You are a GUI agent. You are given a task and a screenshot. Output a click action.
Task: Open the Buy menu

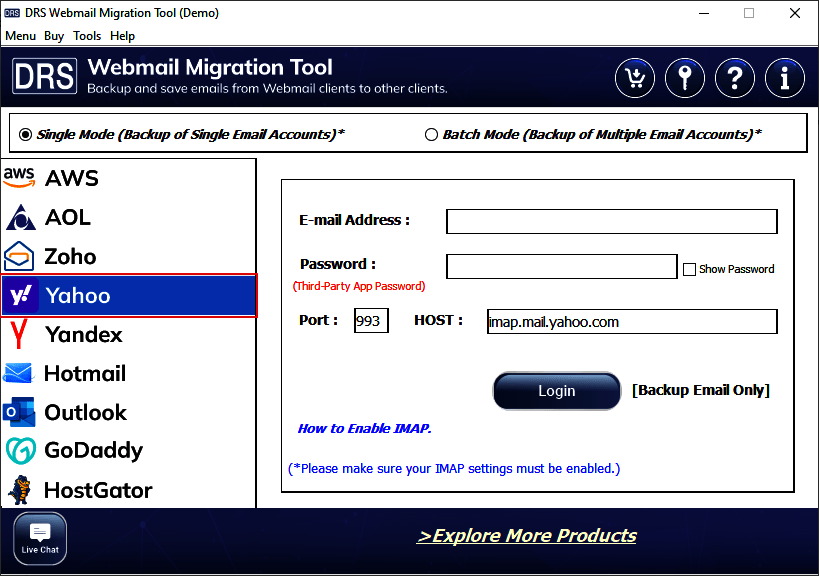pyautogui.click(x=54, y=36)
